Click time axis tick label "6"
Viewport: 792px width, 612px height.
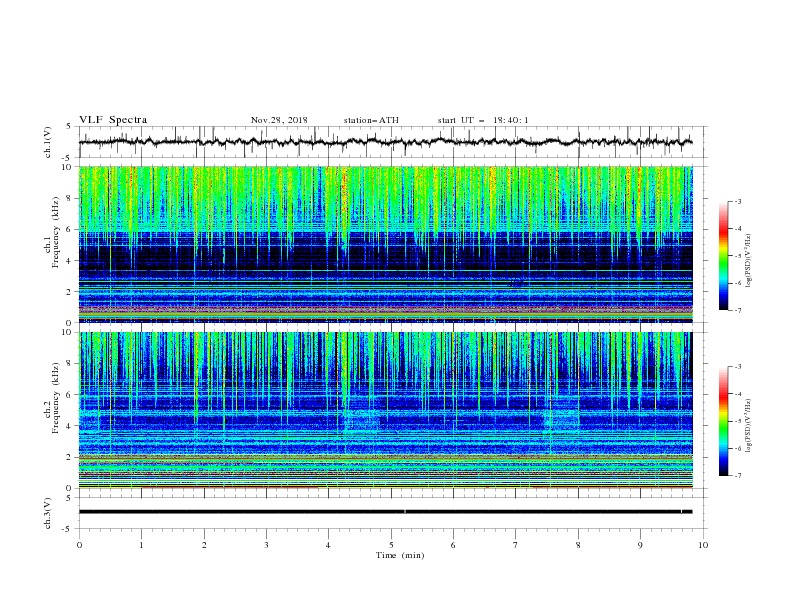point(453,545)
